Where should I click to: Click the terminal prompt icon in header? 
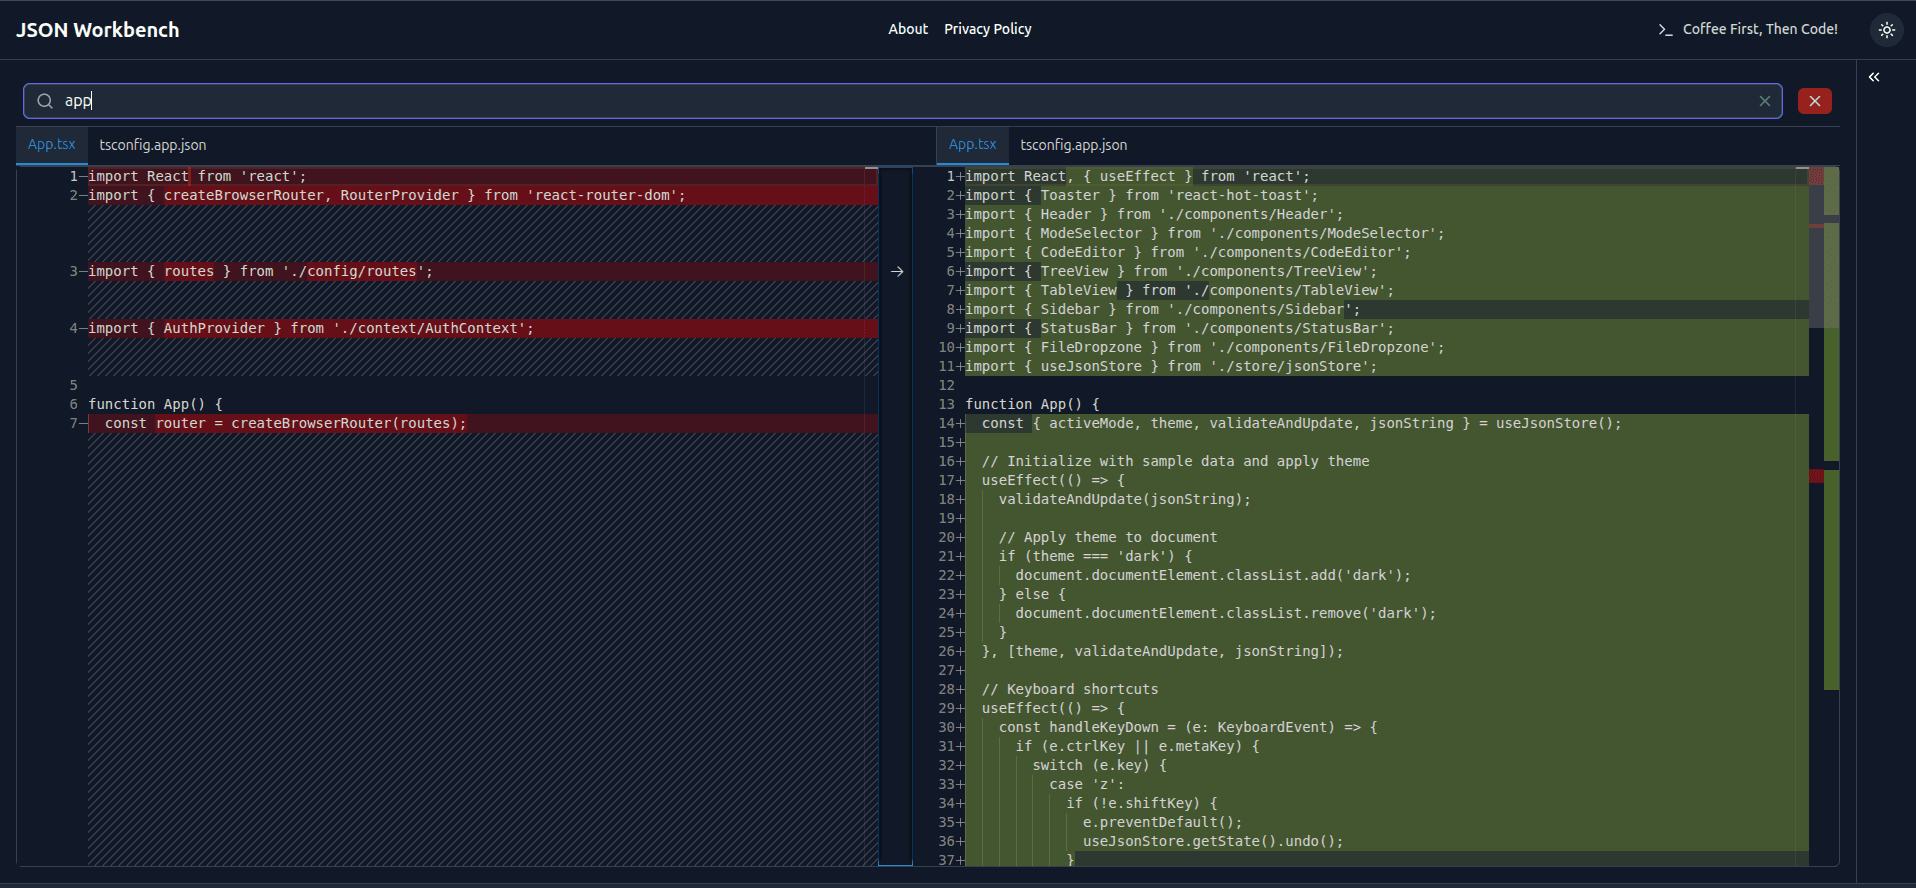coord(1665,30)
